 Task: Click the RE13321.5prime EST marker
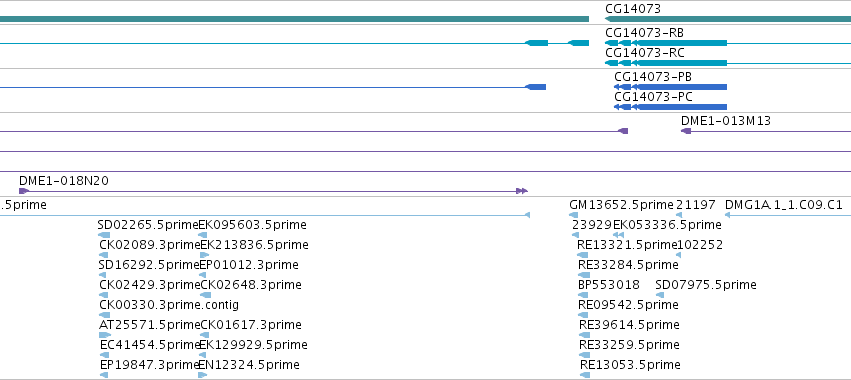tap(583, 255)
